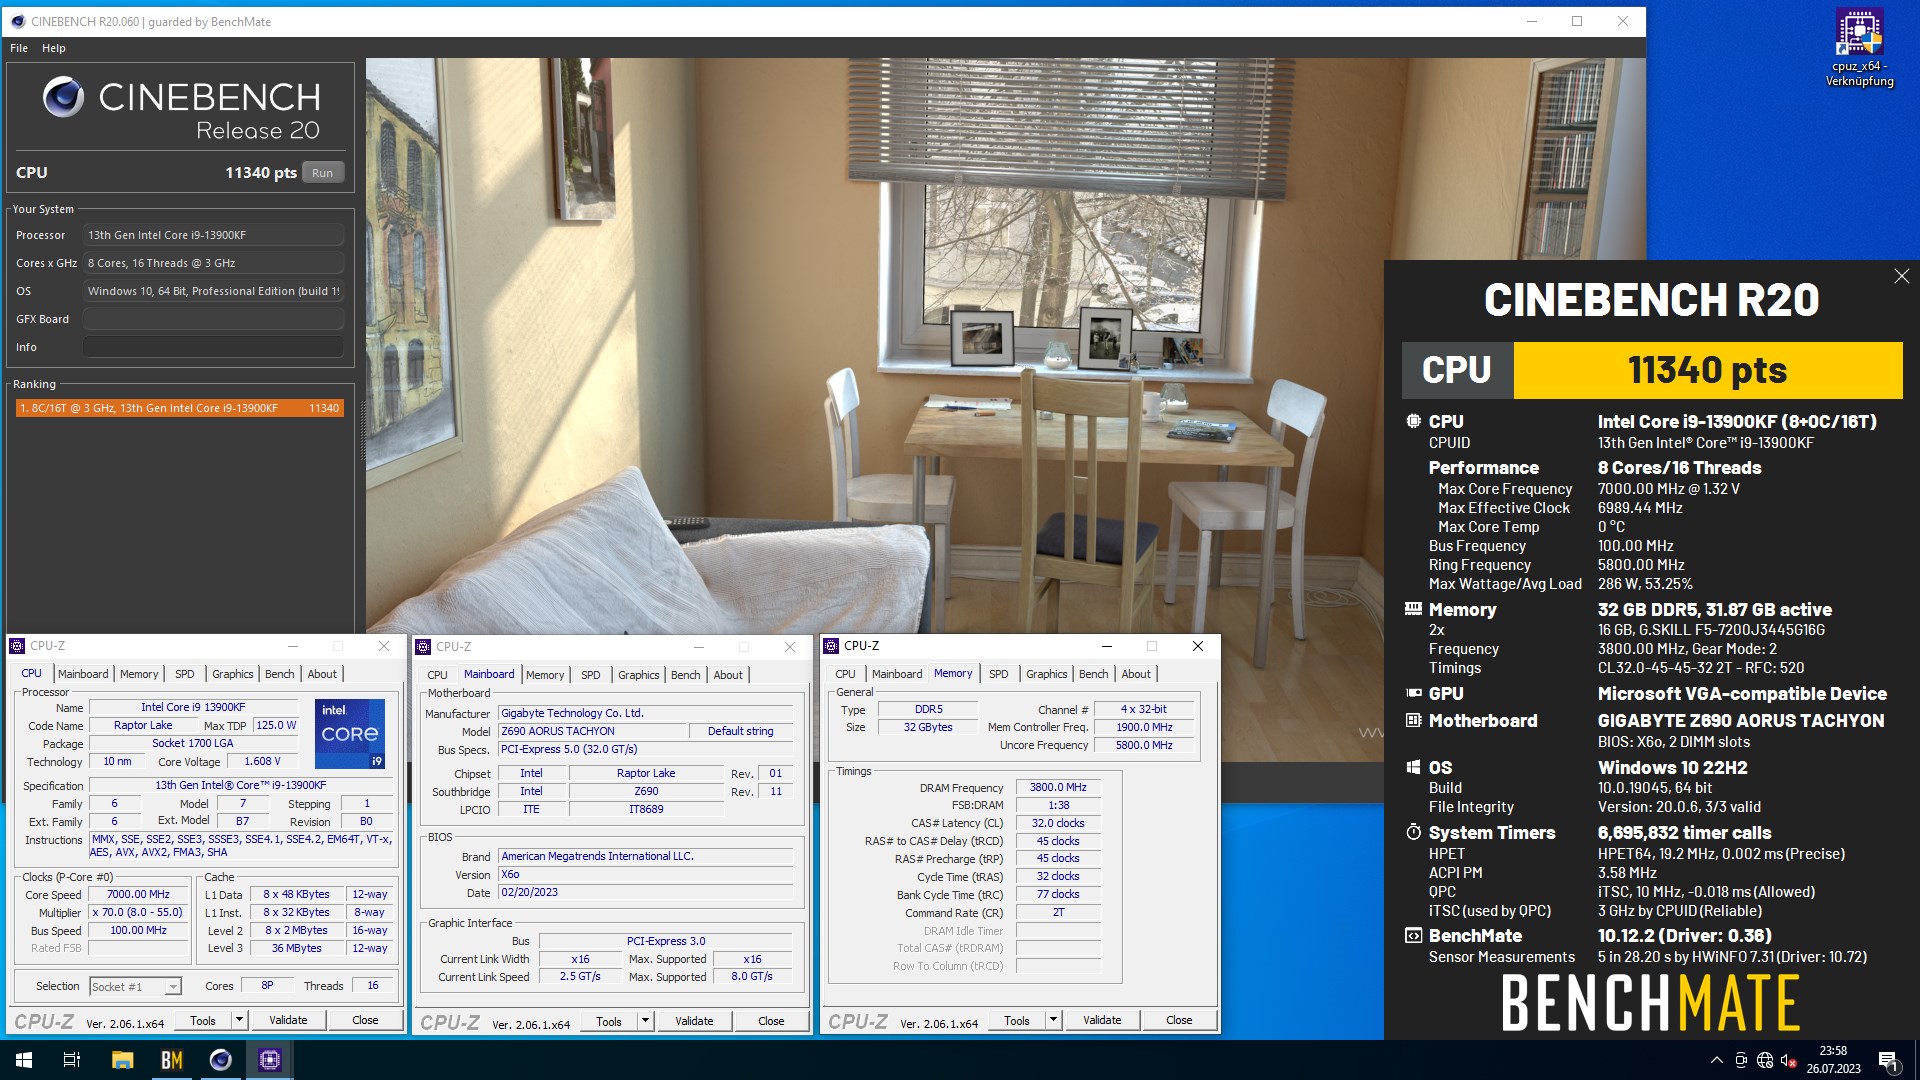1920x1080 pixels.
Task: Click the Z690 AORUS TACHYON model field
Action: click(592, 731)
